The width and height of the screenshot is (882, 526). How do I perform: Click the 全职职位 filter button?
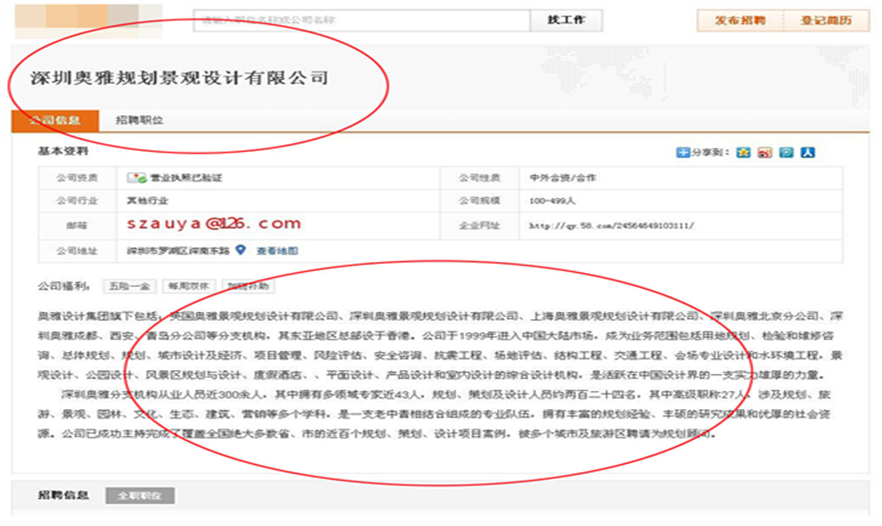pos(140,495)
